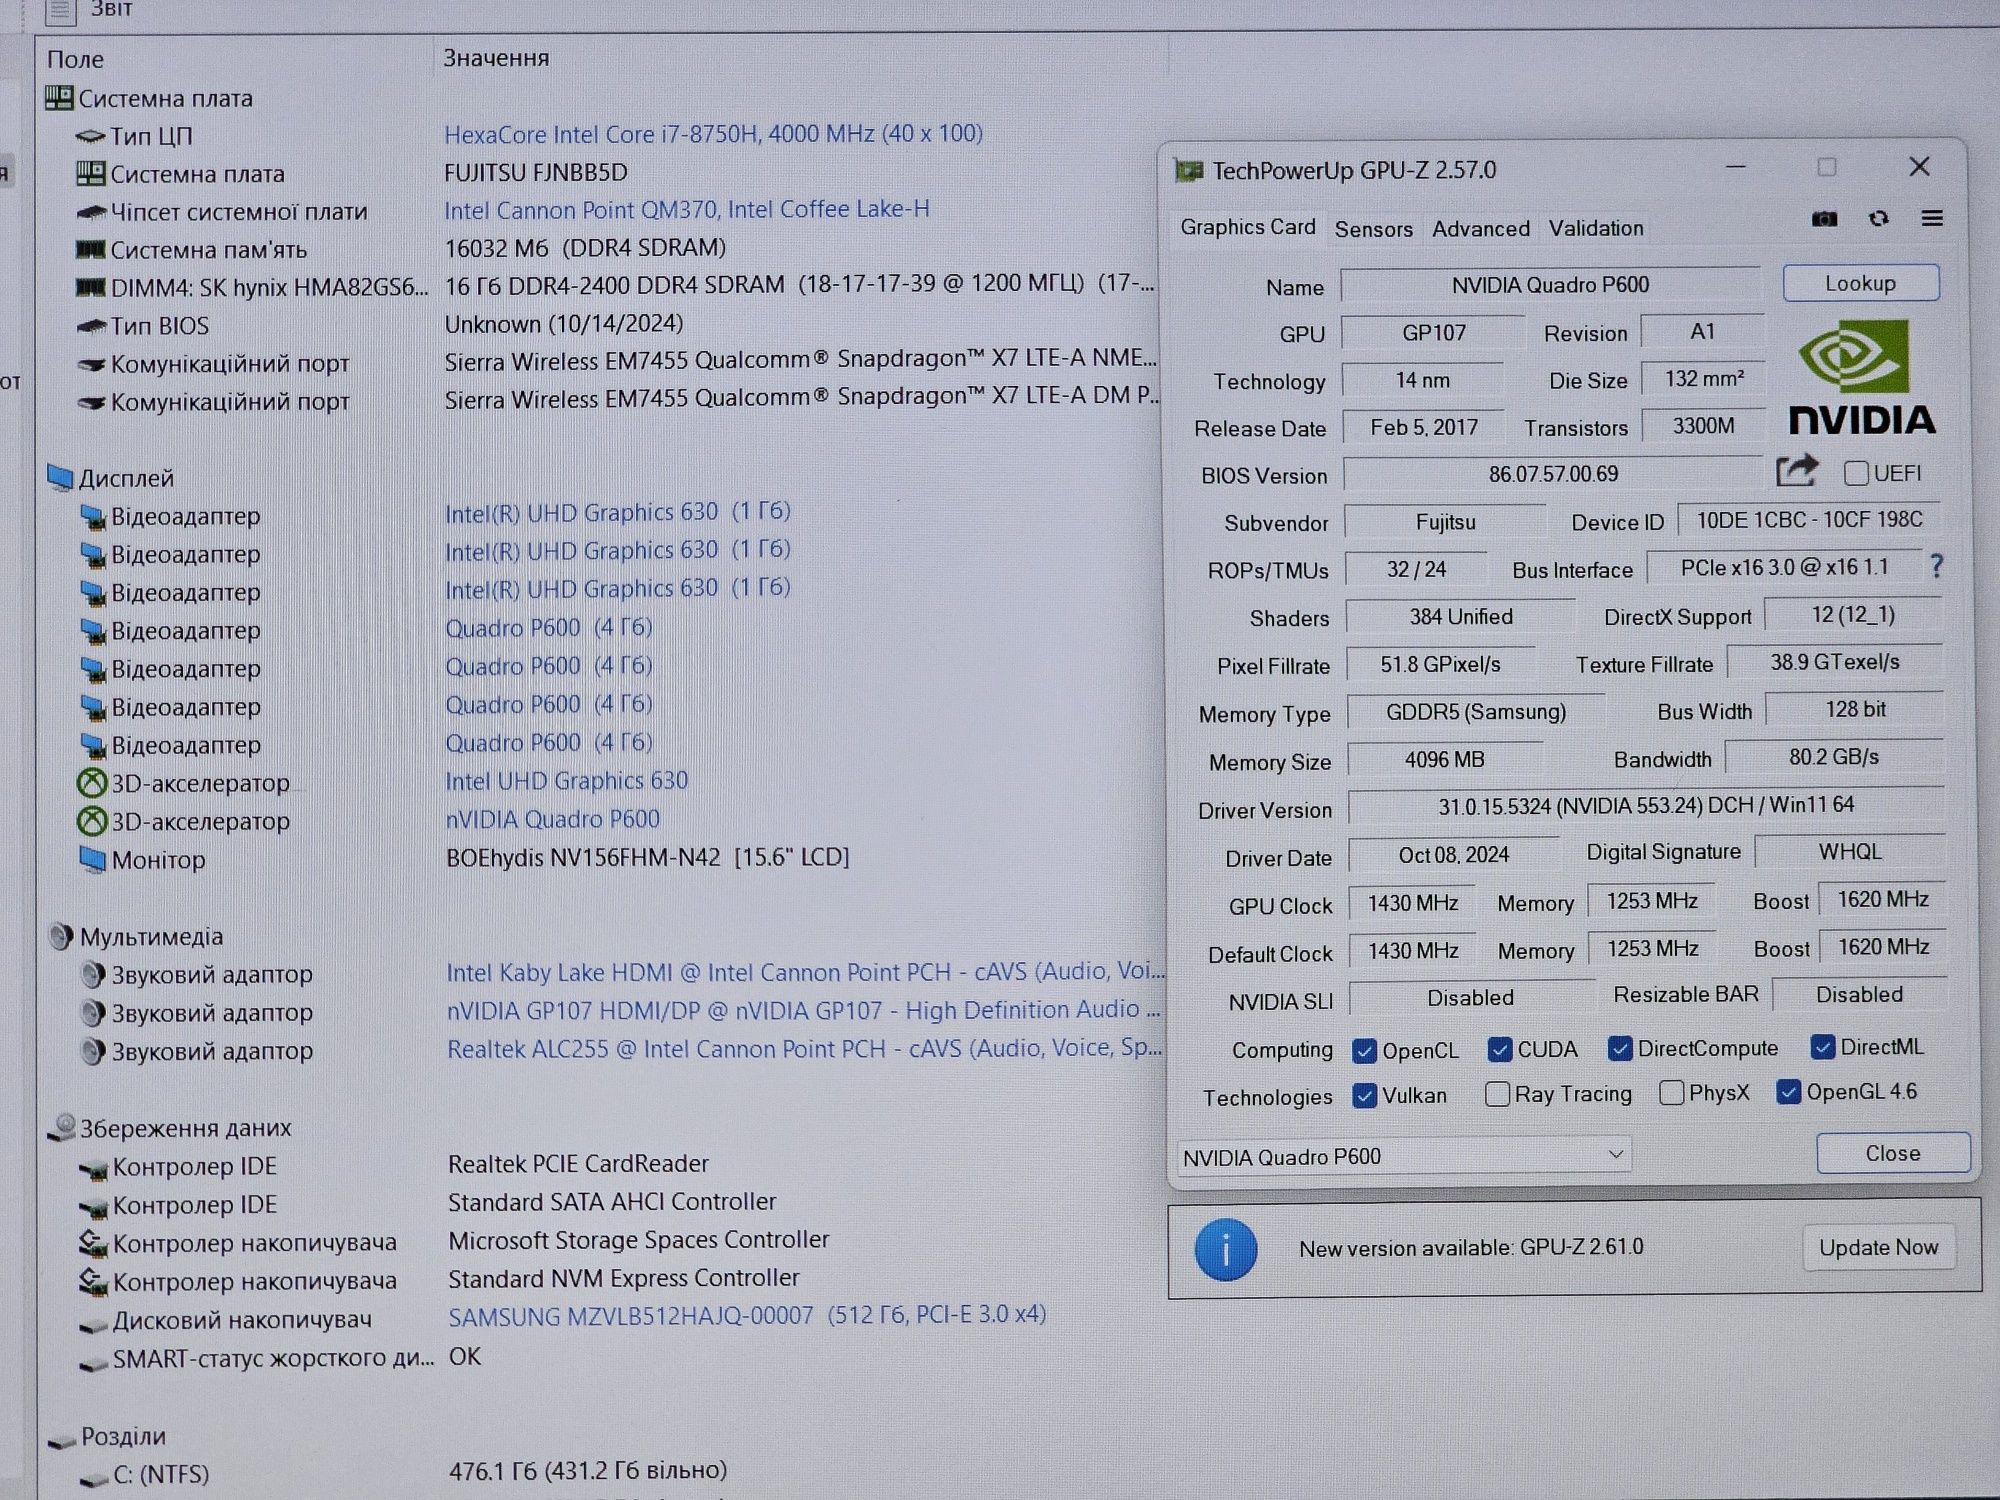
Task: Click the Lookup button
Action: [1860, 283]
